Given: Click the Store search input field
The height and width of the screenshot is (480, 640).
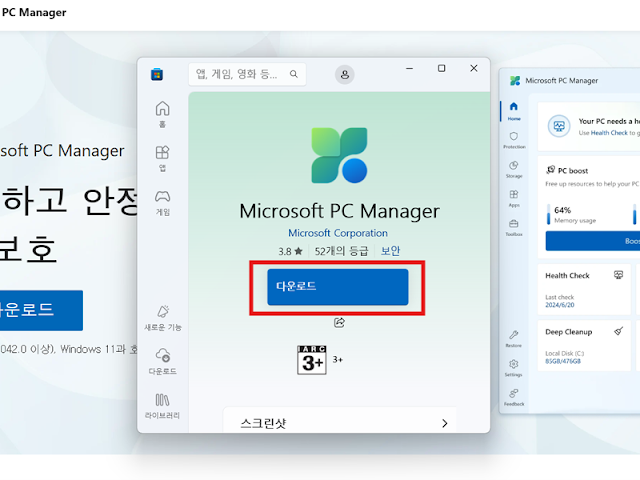Looking at the screenshot, I should point(247,74).
